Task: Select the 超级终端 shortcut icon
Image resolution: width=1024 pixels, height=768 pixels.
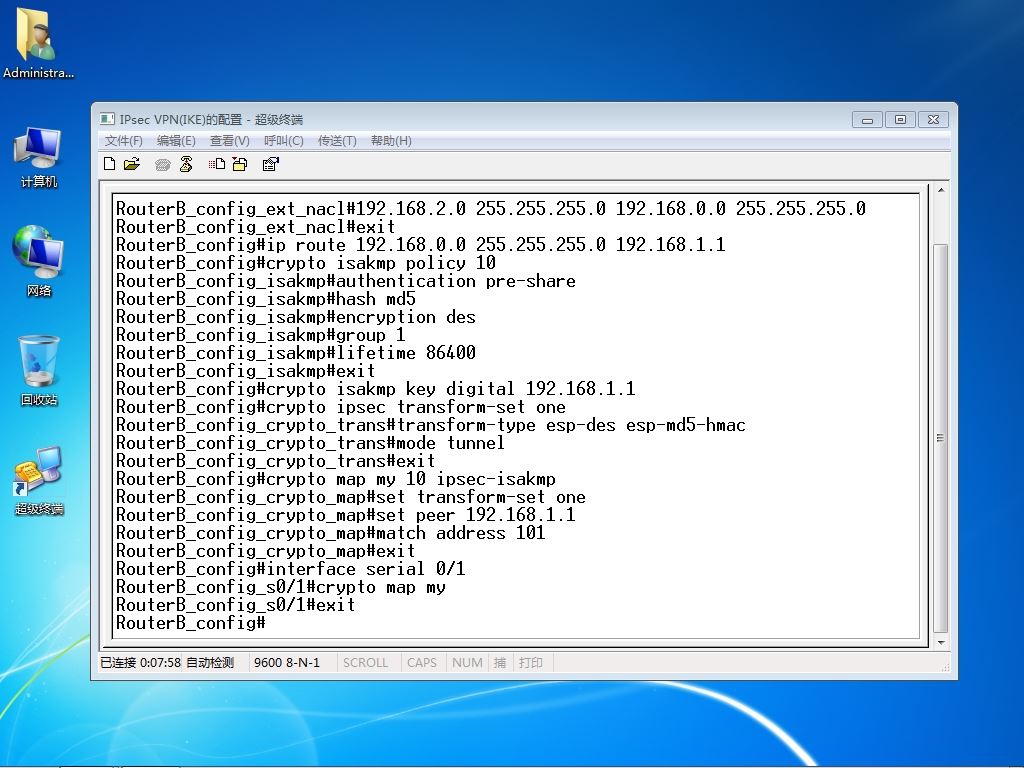Action: pyautogui.click(x=38, y=481)
